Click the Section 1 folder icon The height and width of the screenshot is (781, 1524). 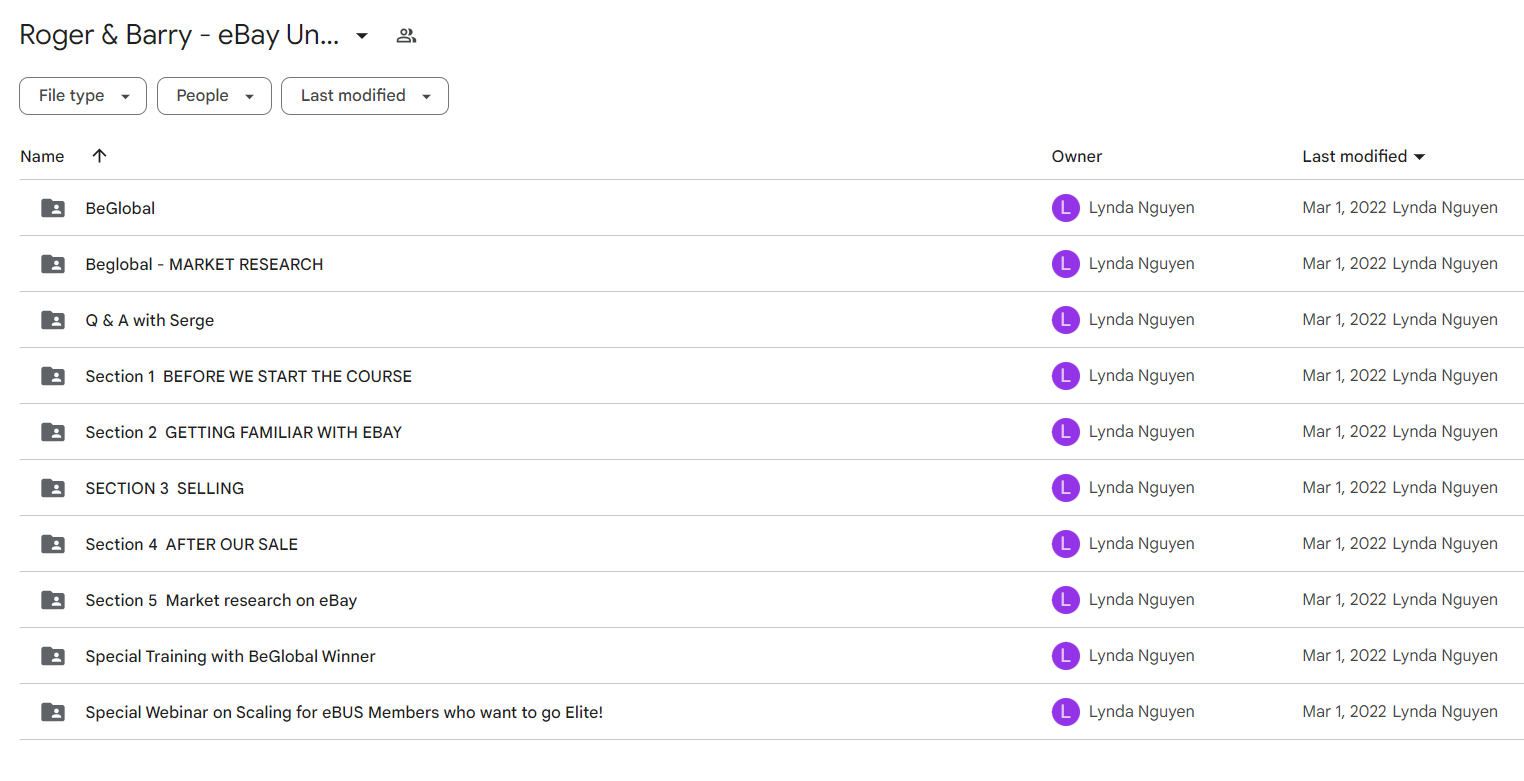click(x=53, y=376)
